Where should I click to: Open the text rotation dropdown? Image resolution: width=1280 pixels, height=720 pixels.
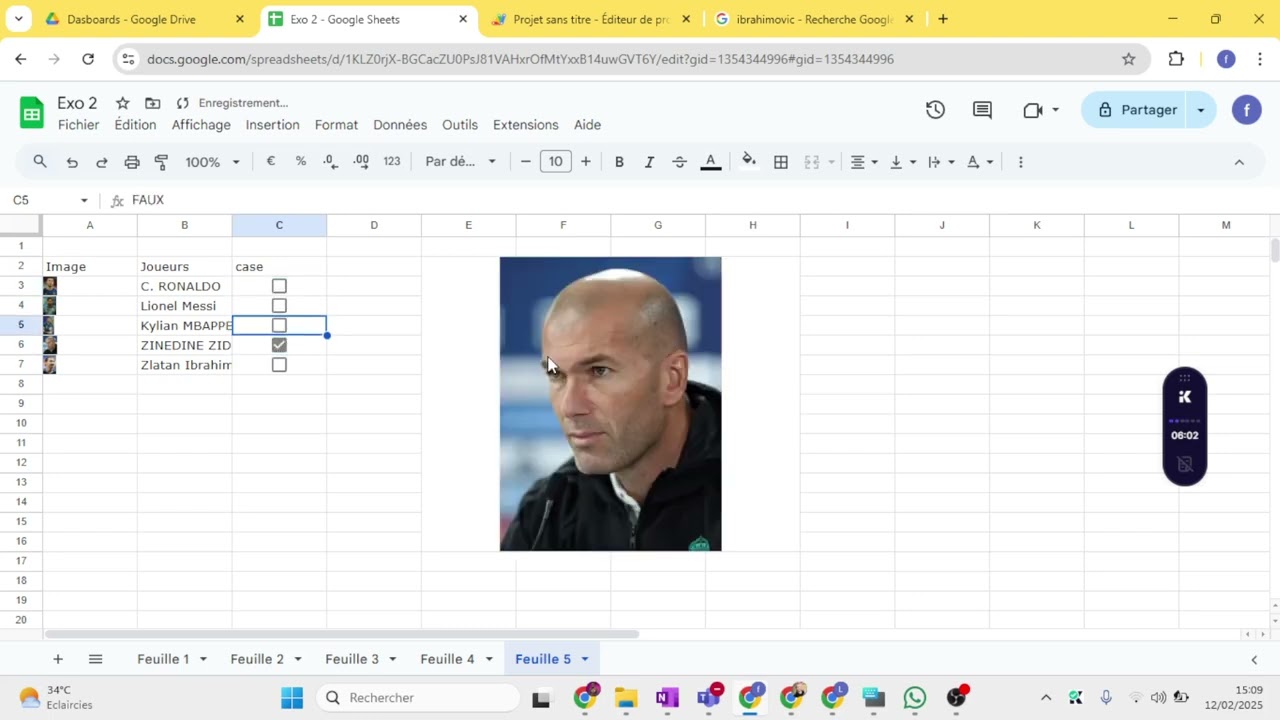point(980,162)
